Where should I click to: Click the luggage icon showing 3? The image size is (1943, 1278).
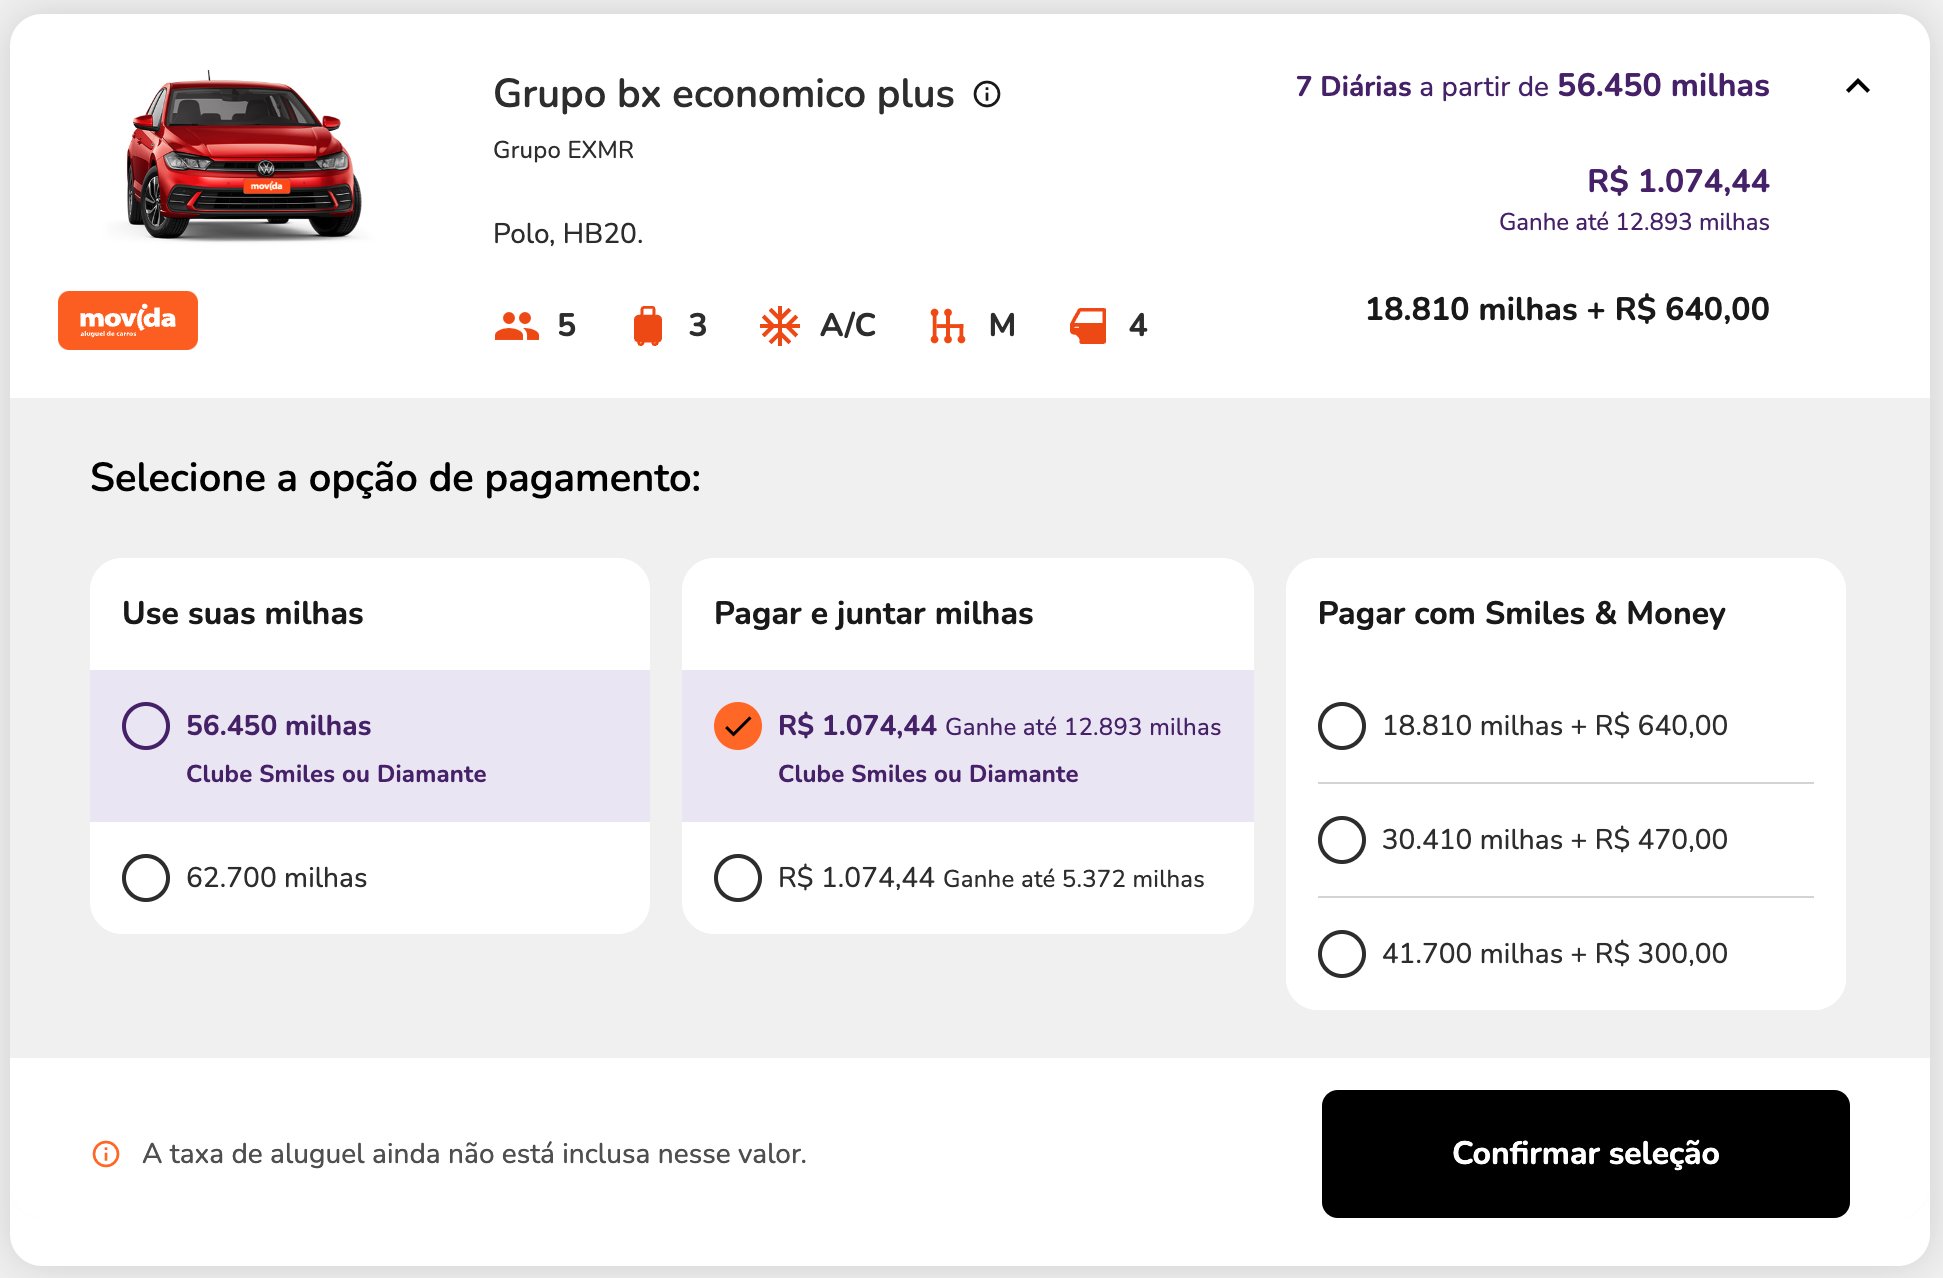click(x=648, y=326)
